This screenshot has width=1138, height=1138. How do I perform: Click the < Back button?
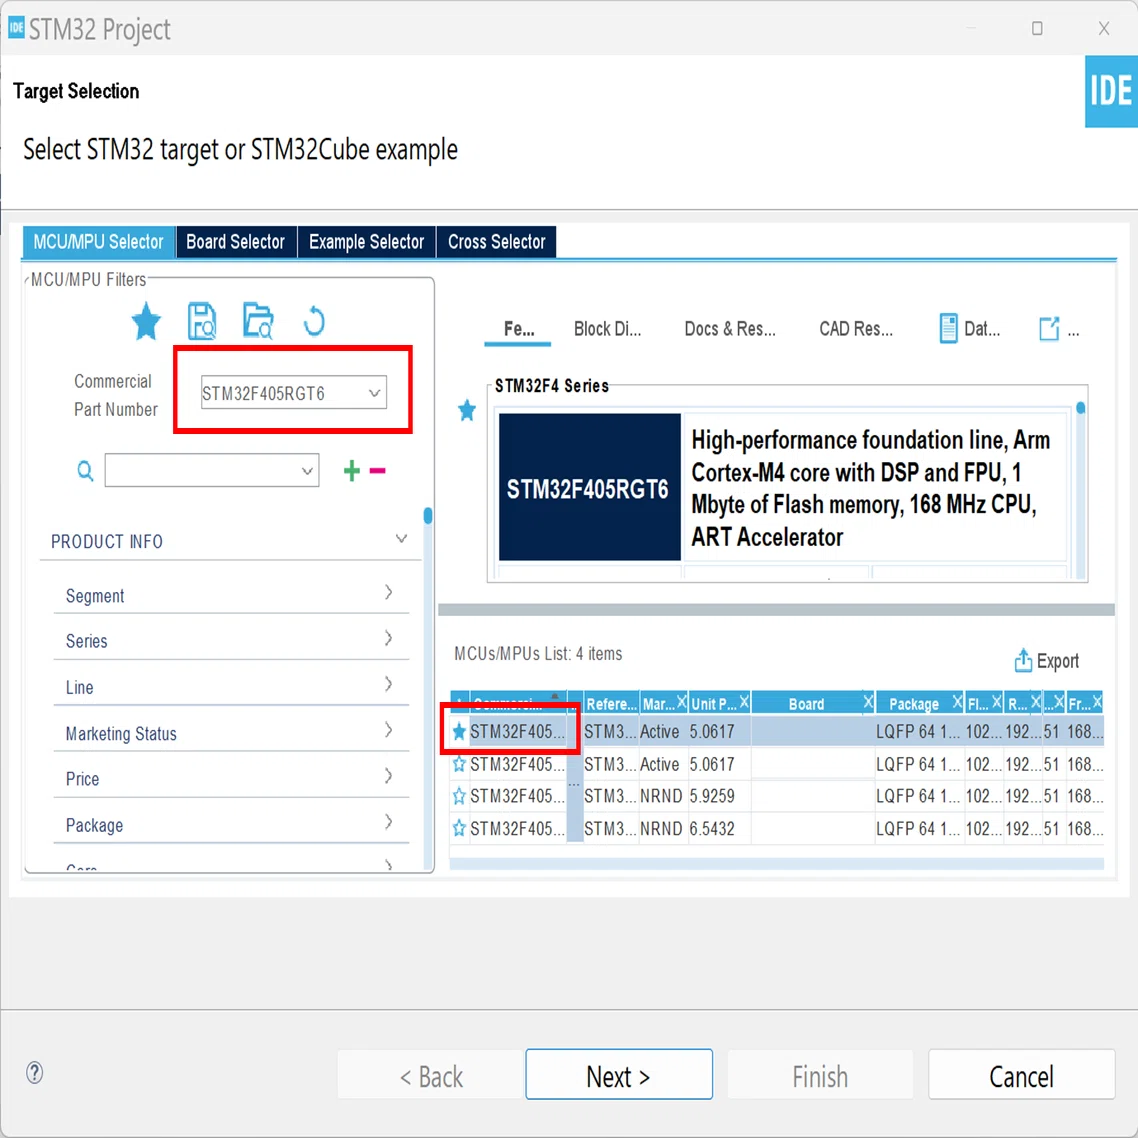[x=430, y=1074]
